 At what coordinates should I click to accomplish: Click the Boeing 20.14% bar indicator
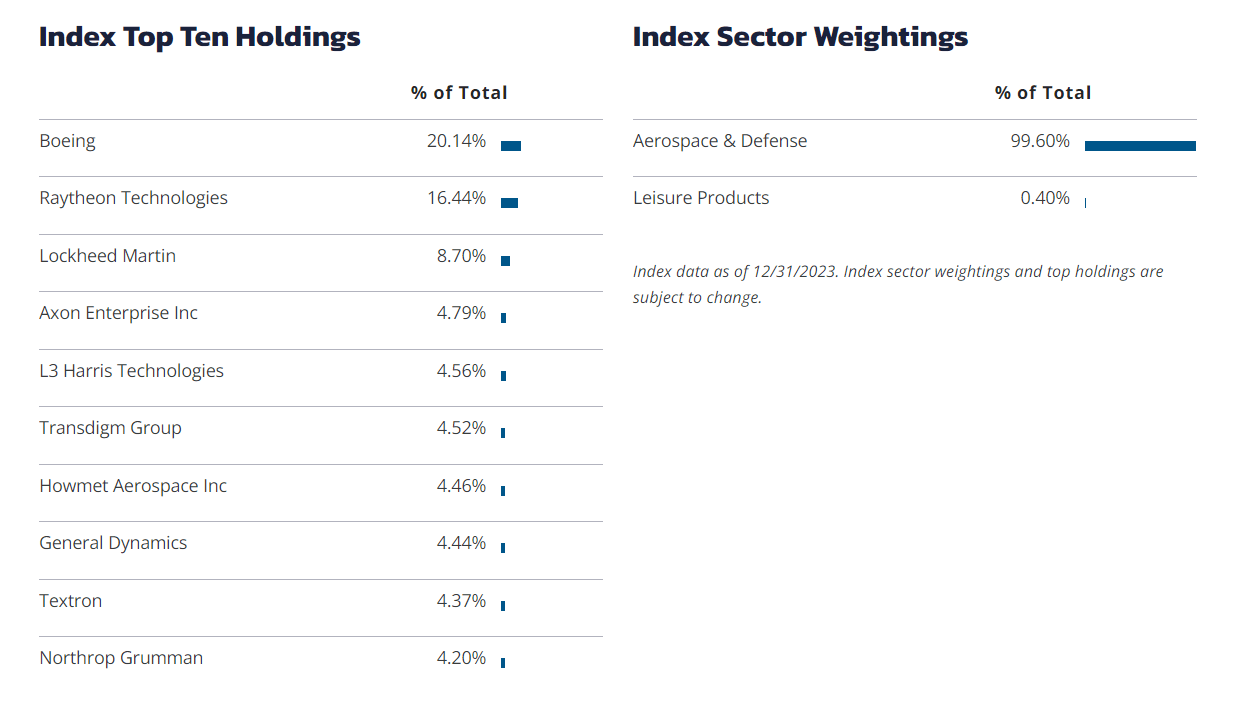coord(511,146)
